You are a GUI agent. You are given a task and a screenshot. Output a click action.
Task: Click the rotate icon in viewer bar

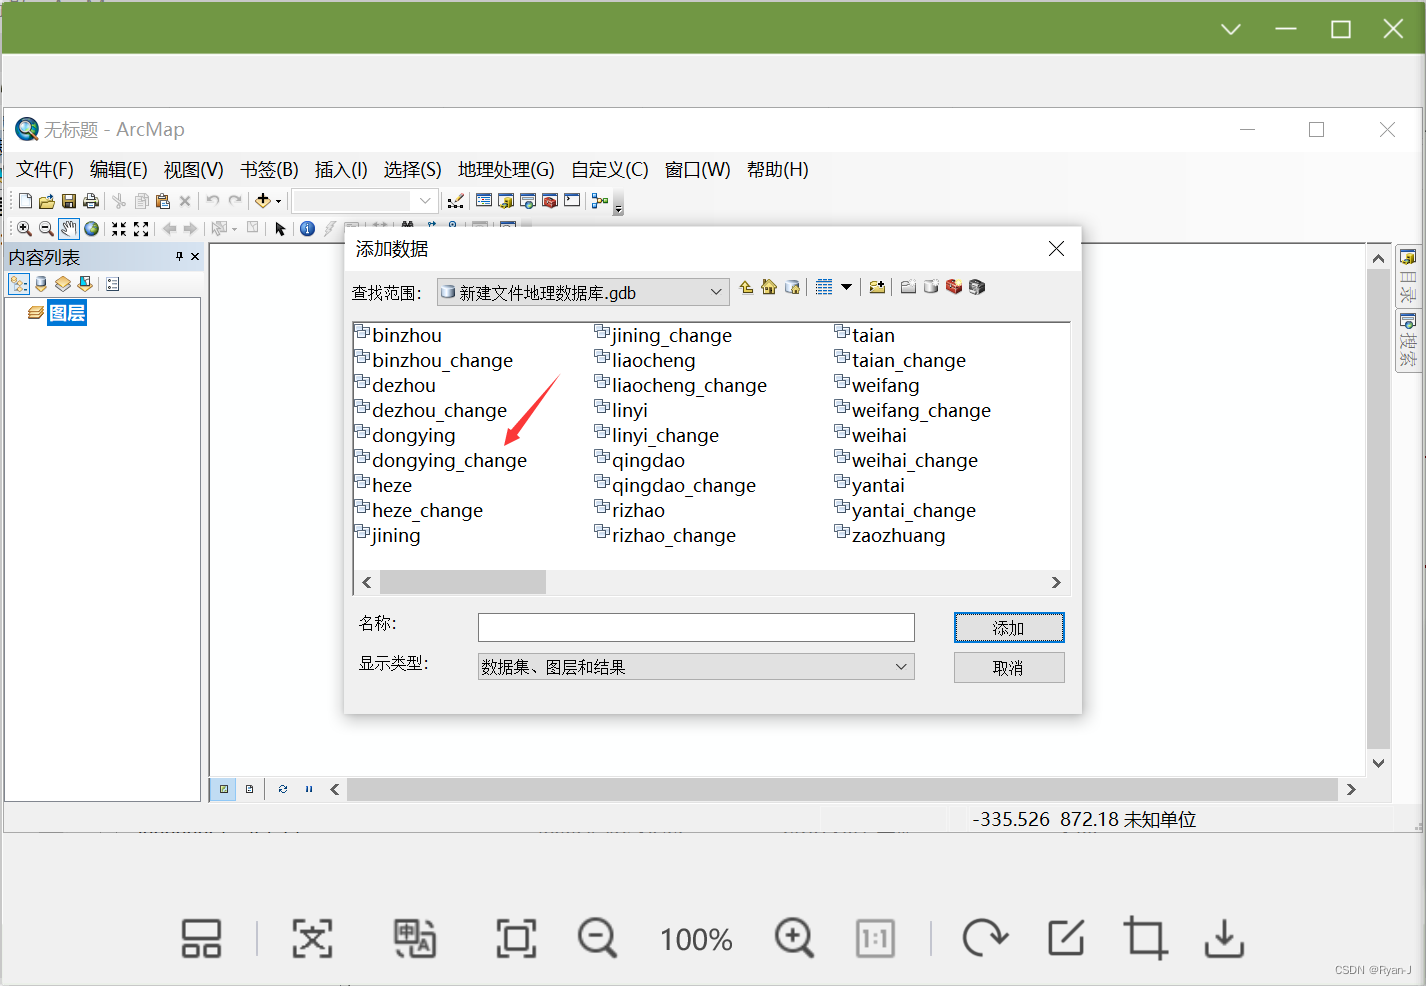coord(985,938)
